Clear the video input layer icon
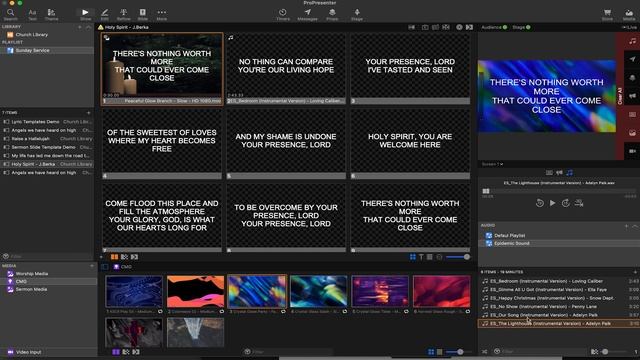Viewport: 640px width, 360px height. click(632, 151)
